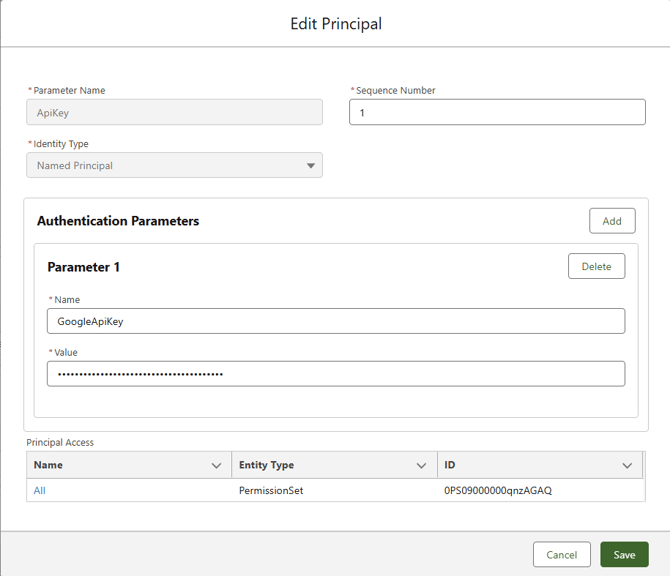
Task: Click into the masked Value field
Action: tap(335, 374)
